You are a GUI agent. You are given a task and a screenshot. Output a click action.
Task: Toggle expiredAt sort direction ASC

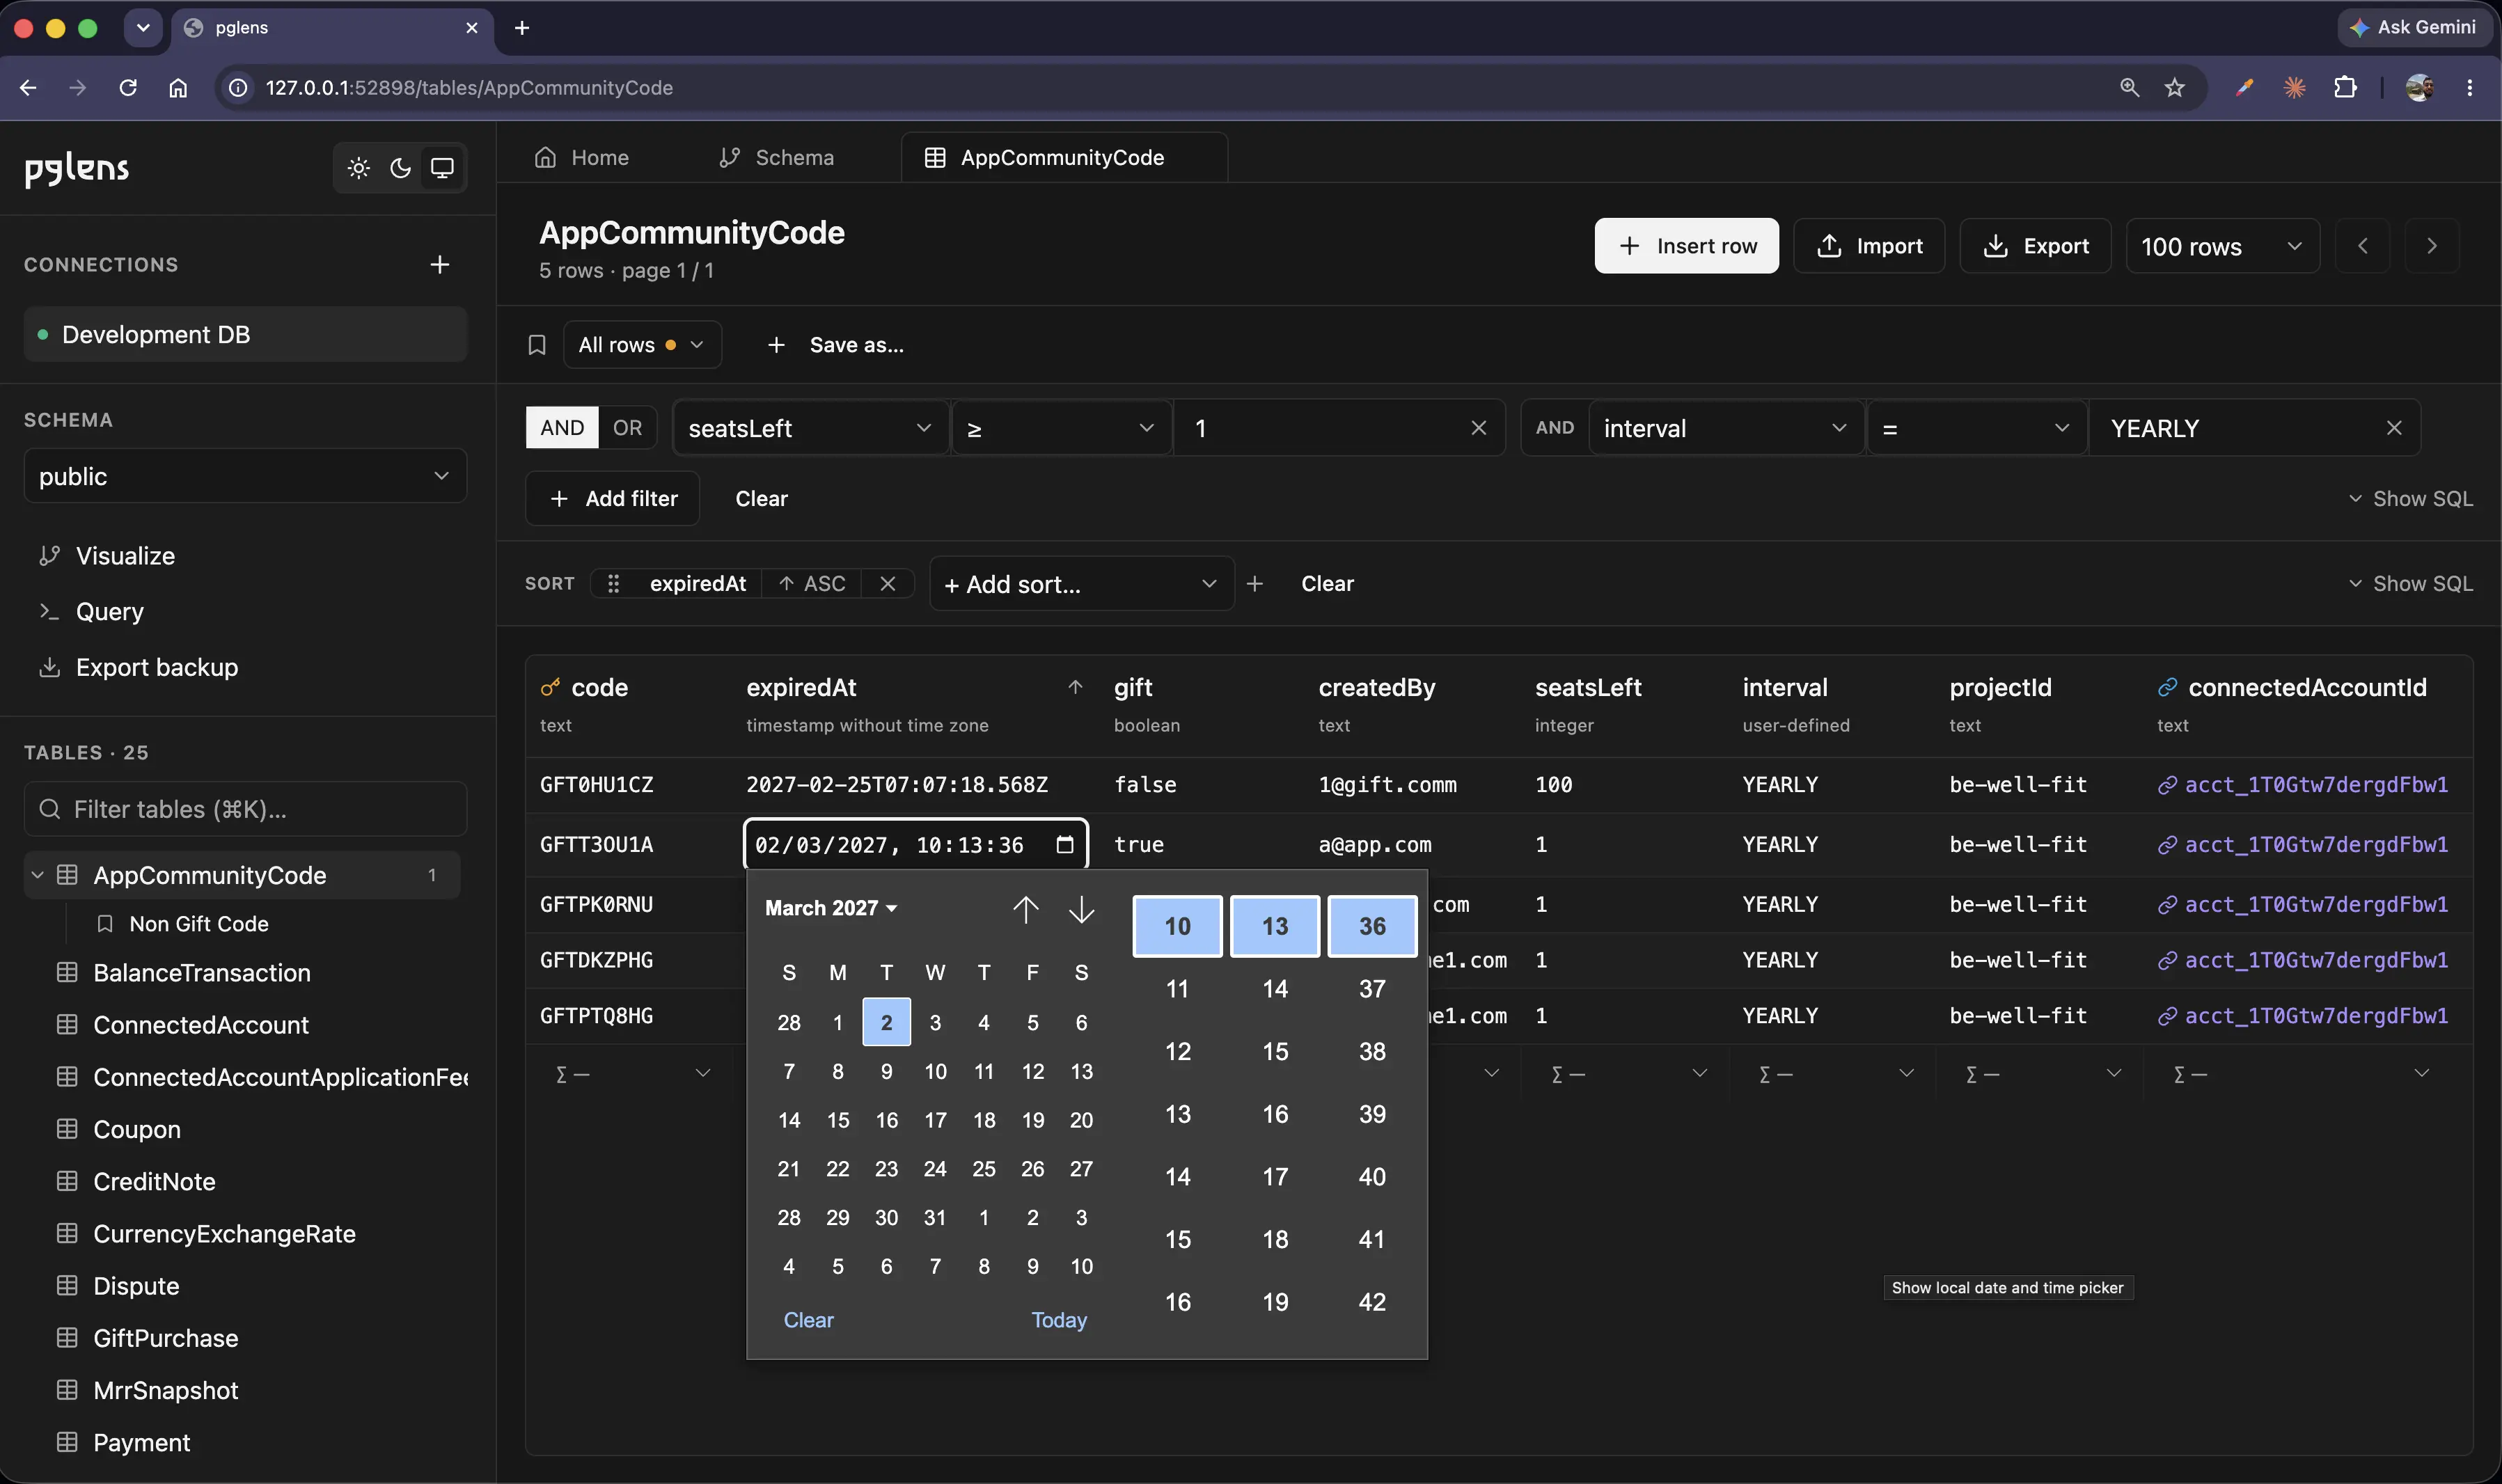(x=812, y=584)
